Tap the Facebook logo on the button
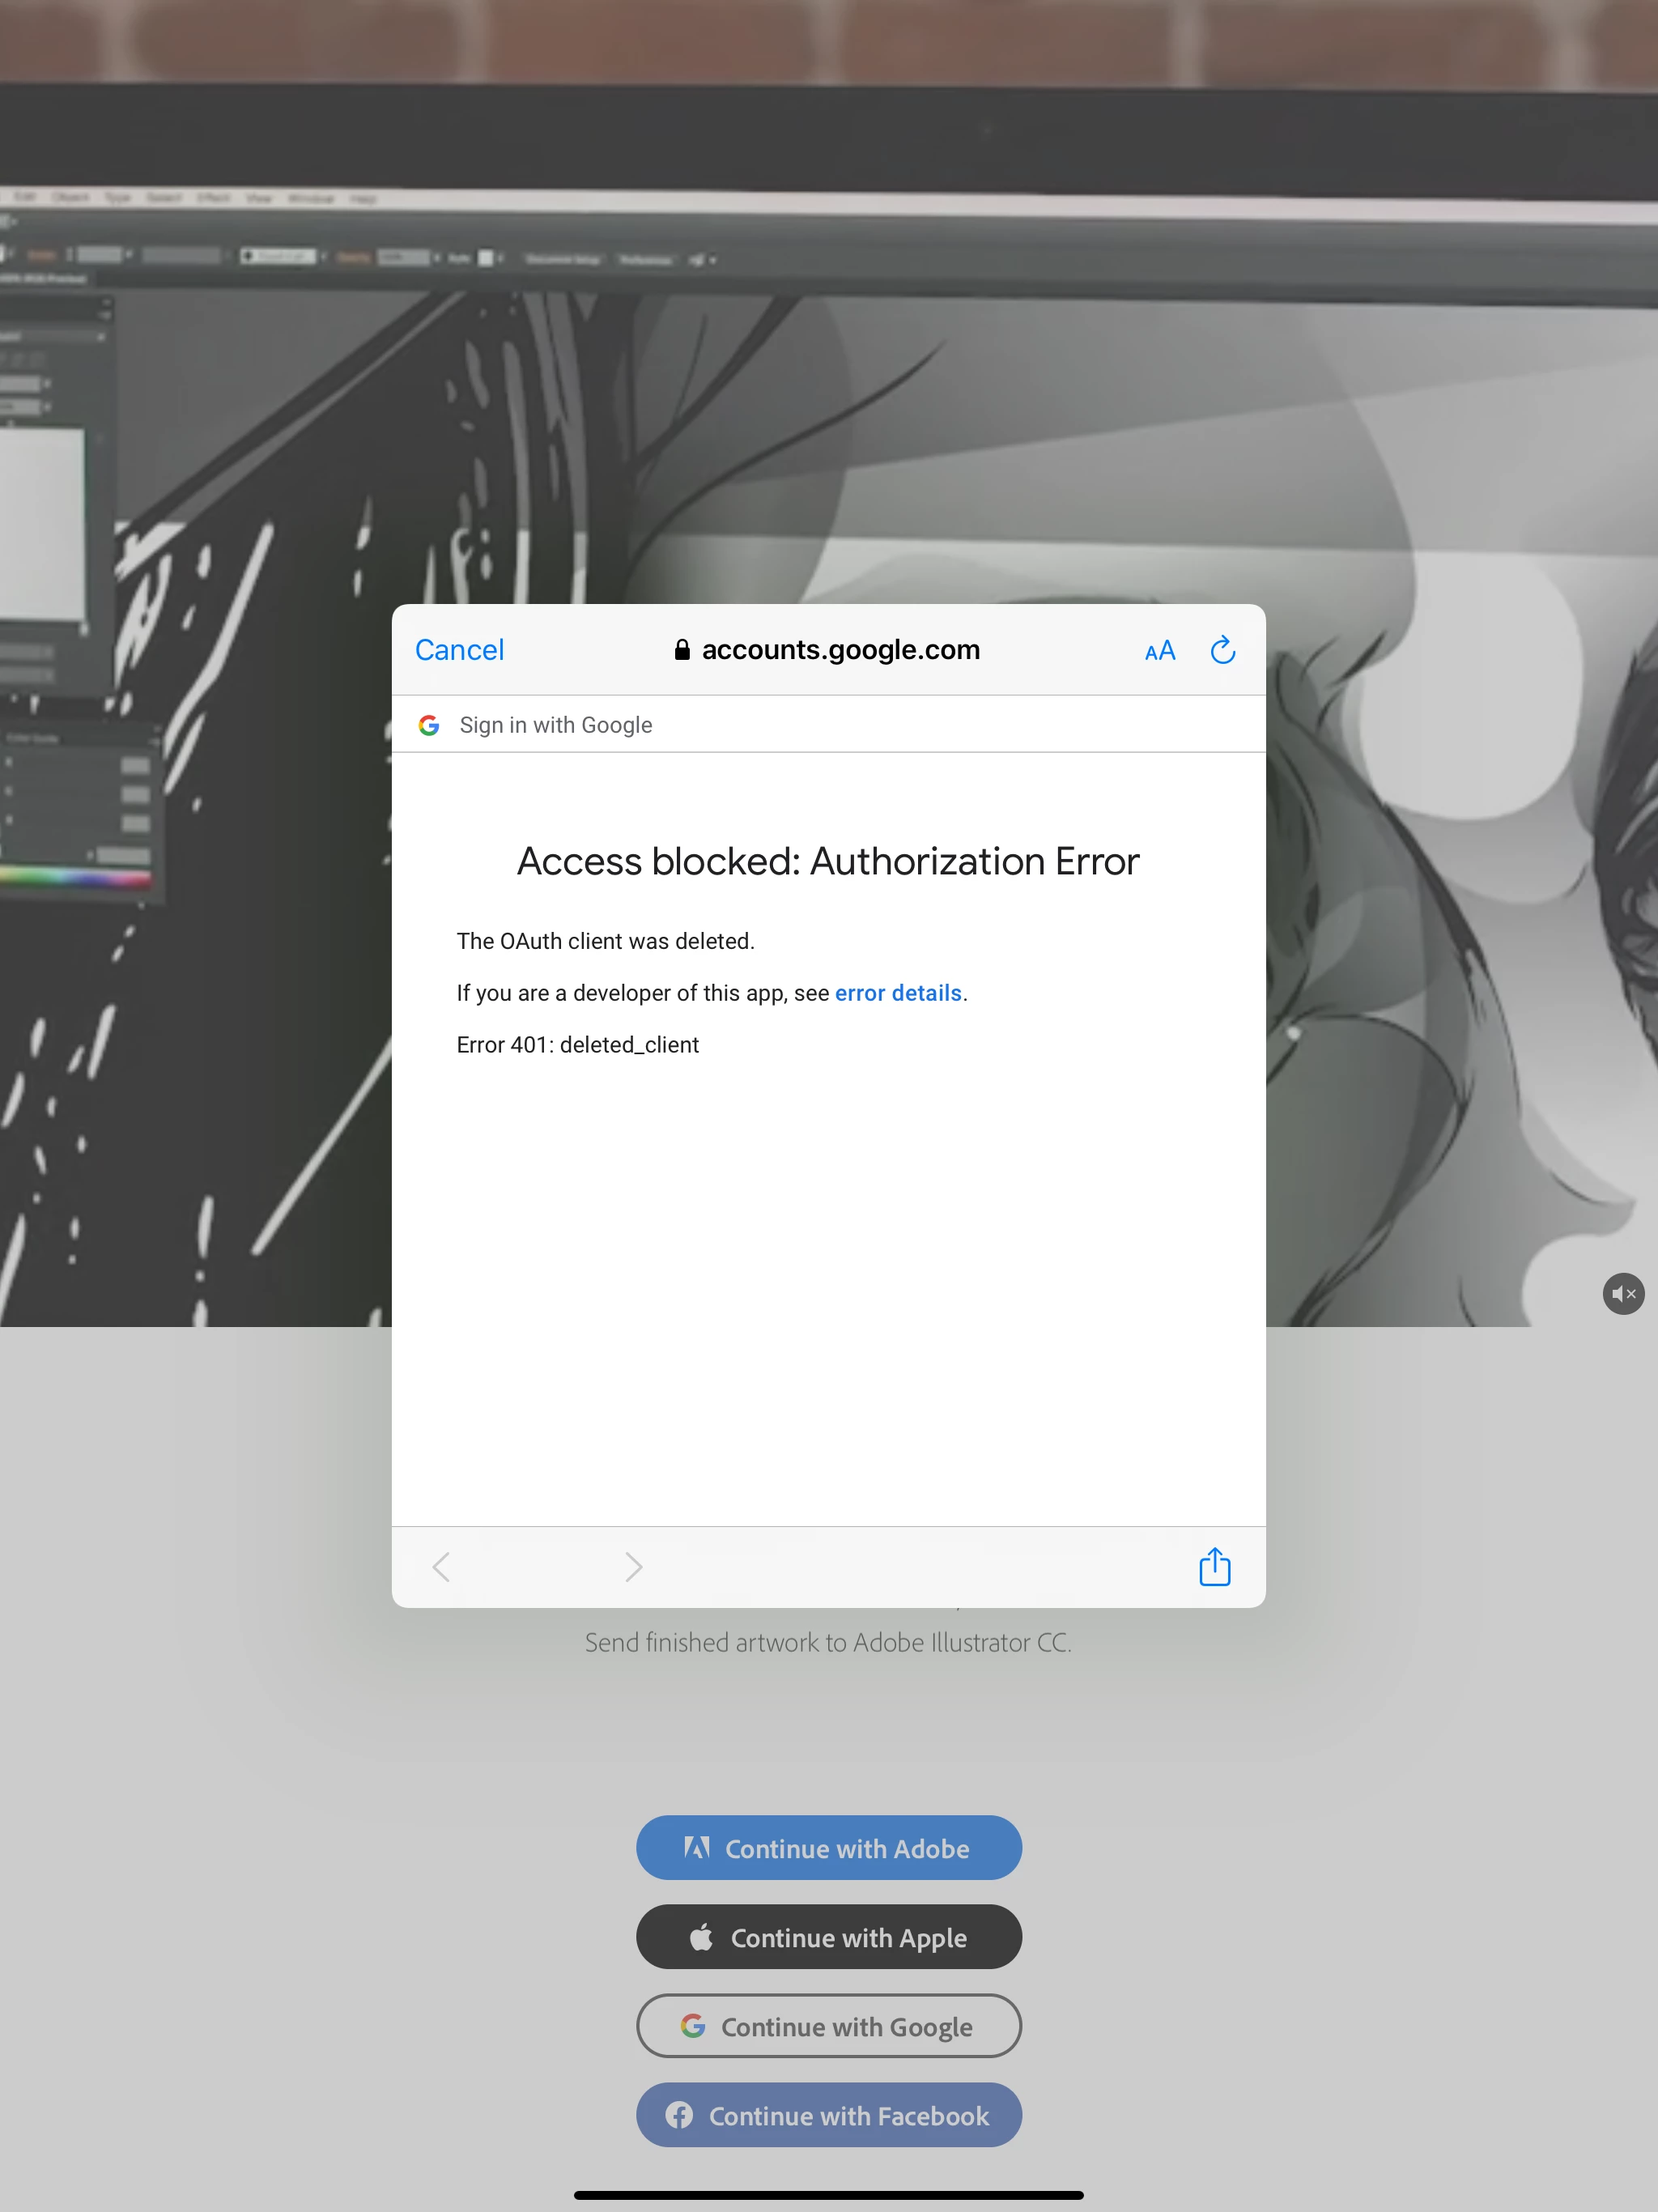1658x2212 pixels. (679, 2115)
